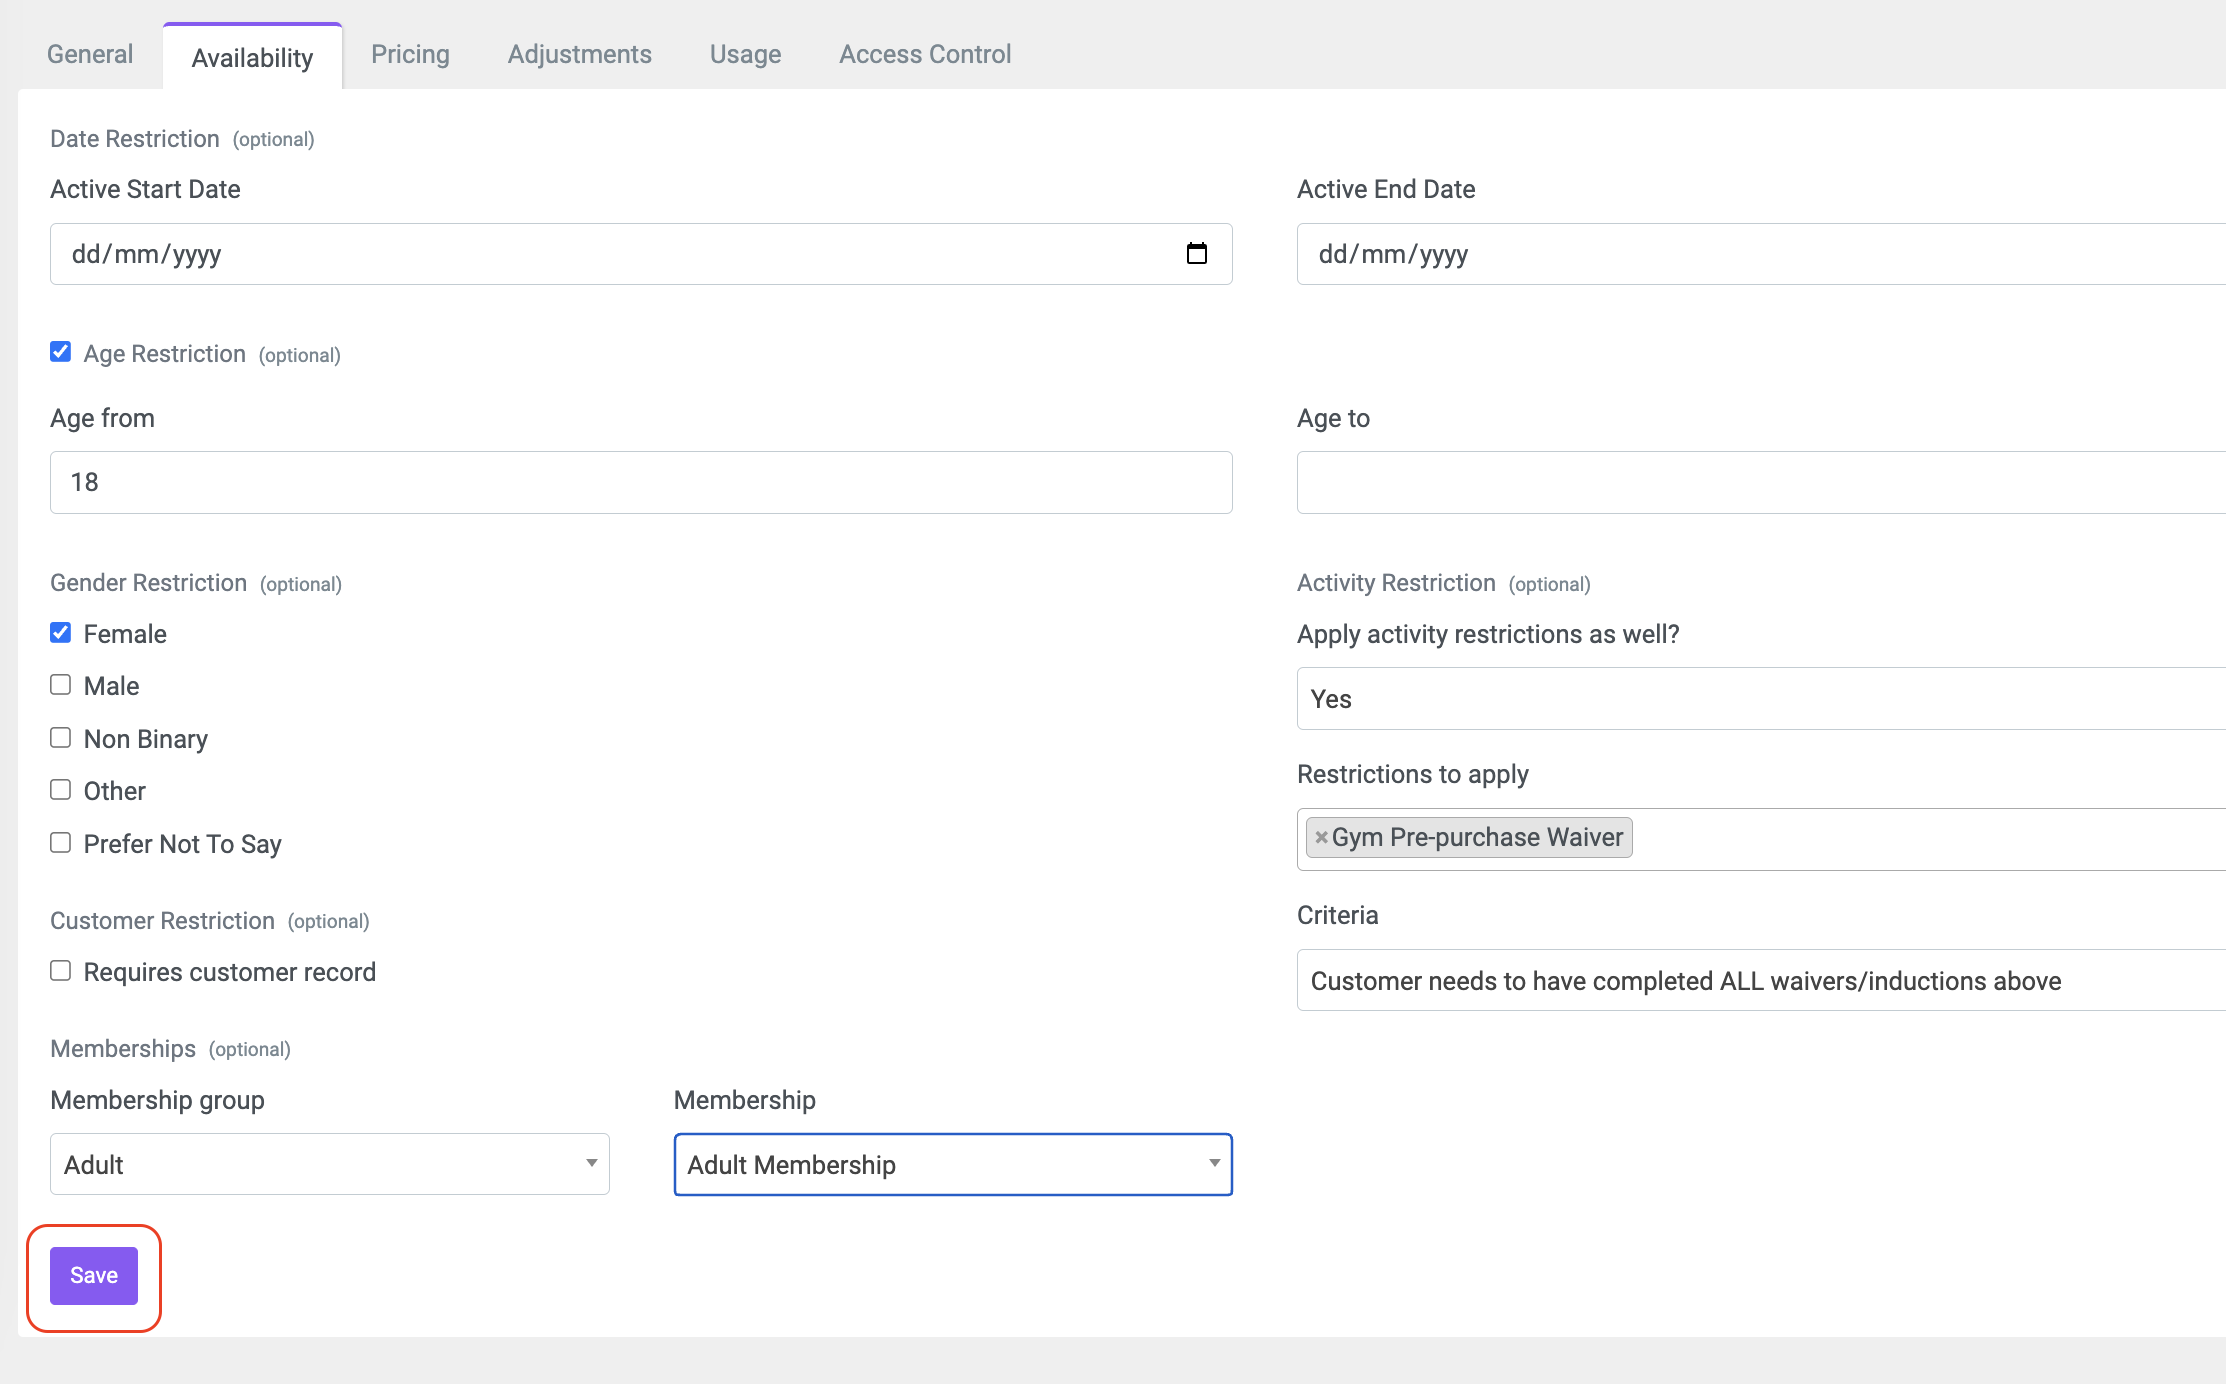2226x1384 pixels.
Task: Enable the Male gender checkbox
Action: point(61,685)
